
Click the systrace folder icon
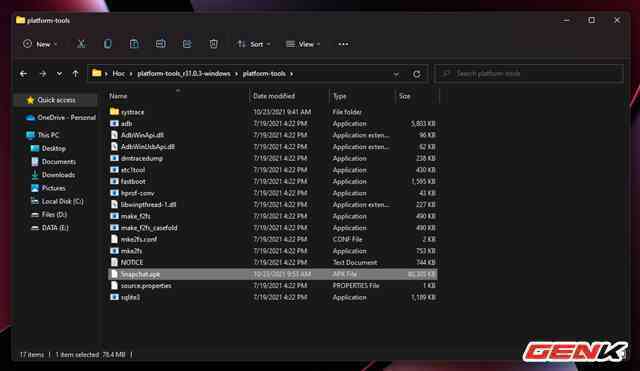(x=114, y=111)
